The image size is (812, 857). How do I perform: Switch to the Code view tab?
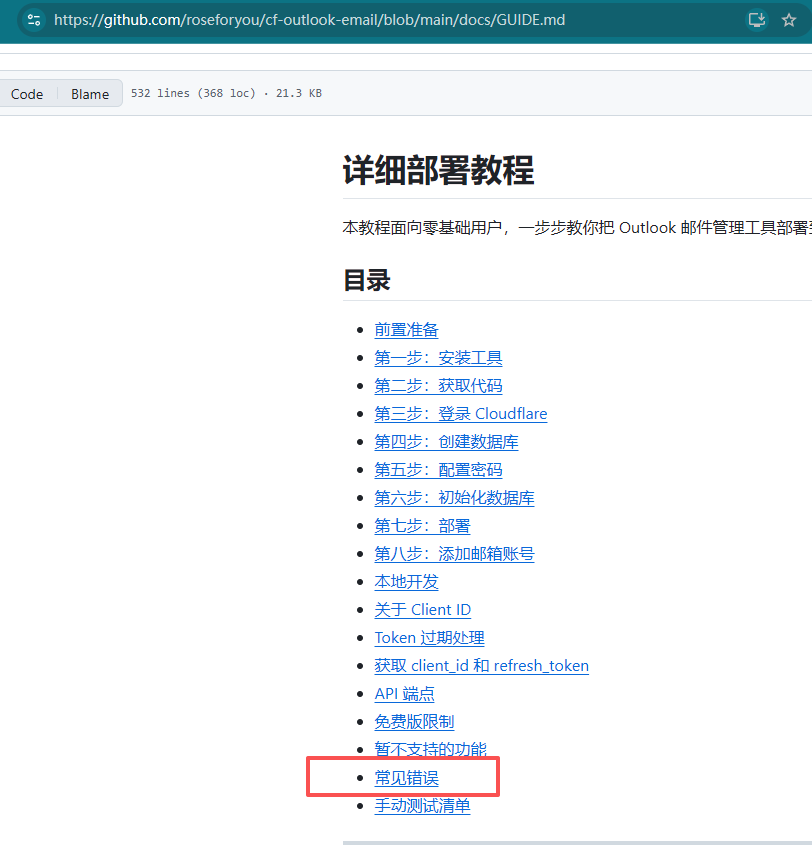coord(27,94)
